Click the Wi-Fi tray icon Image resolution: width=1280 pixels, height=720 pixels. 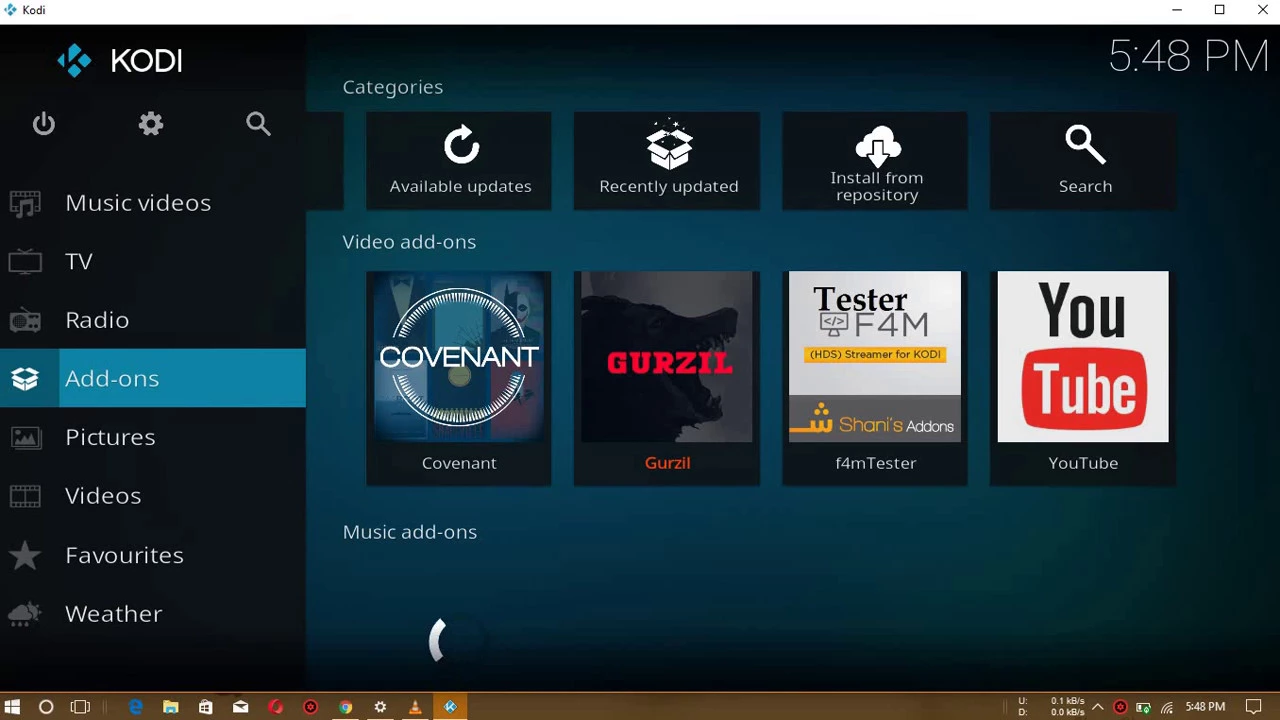tap(1166, 707)
